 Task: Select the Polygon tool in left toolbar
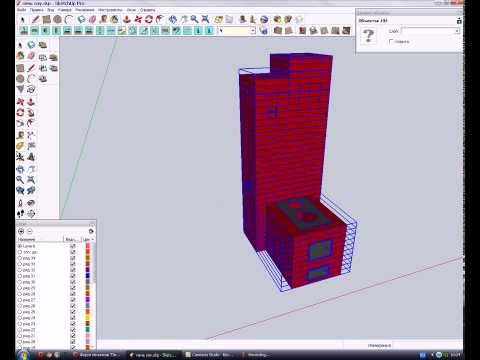pos(21,89)
